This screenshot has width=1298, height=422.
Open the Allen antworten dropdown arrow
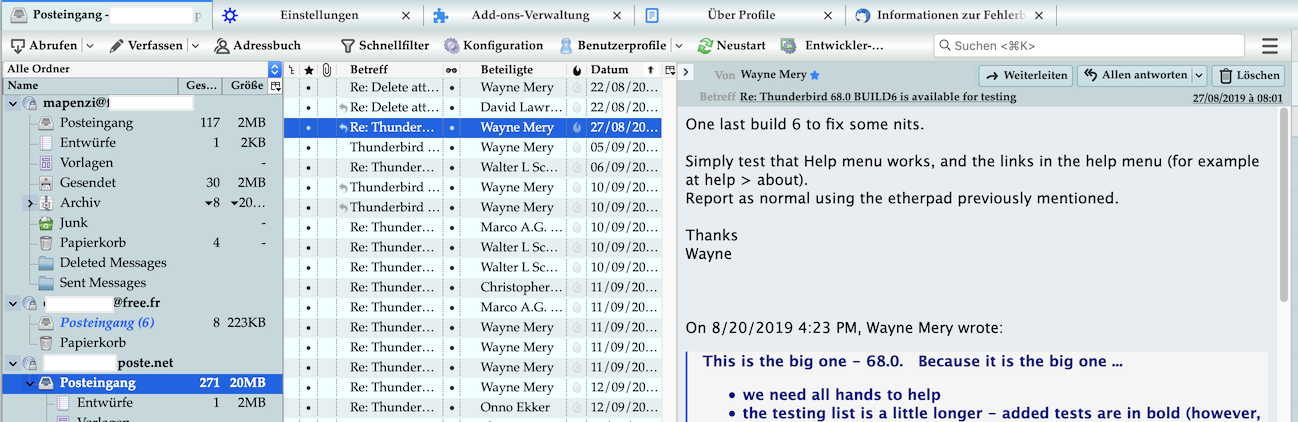1199,75
